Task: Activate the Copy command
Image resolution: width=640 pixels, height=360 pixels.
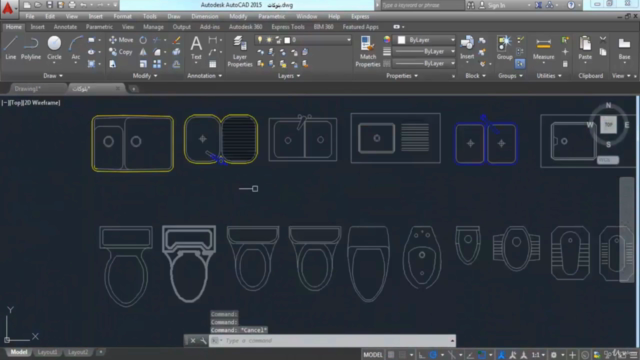Action: coord(120,52)
